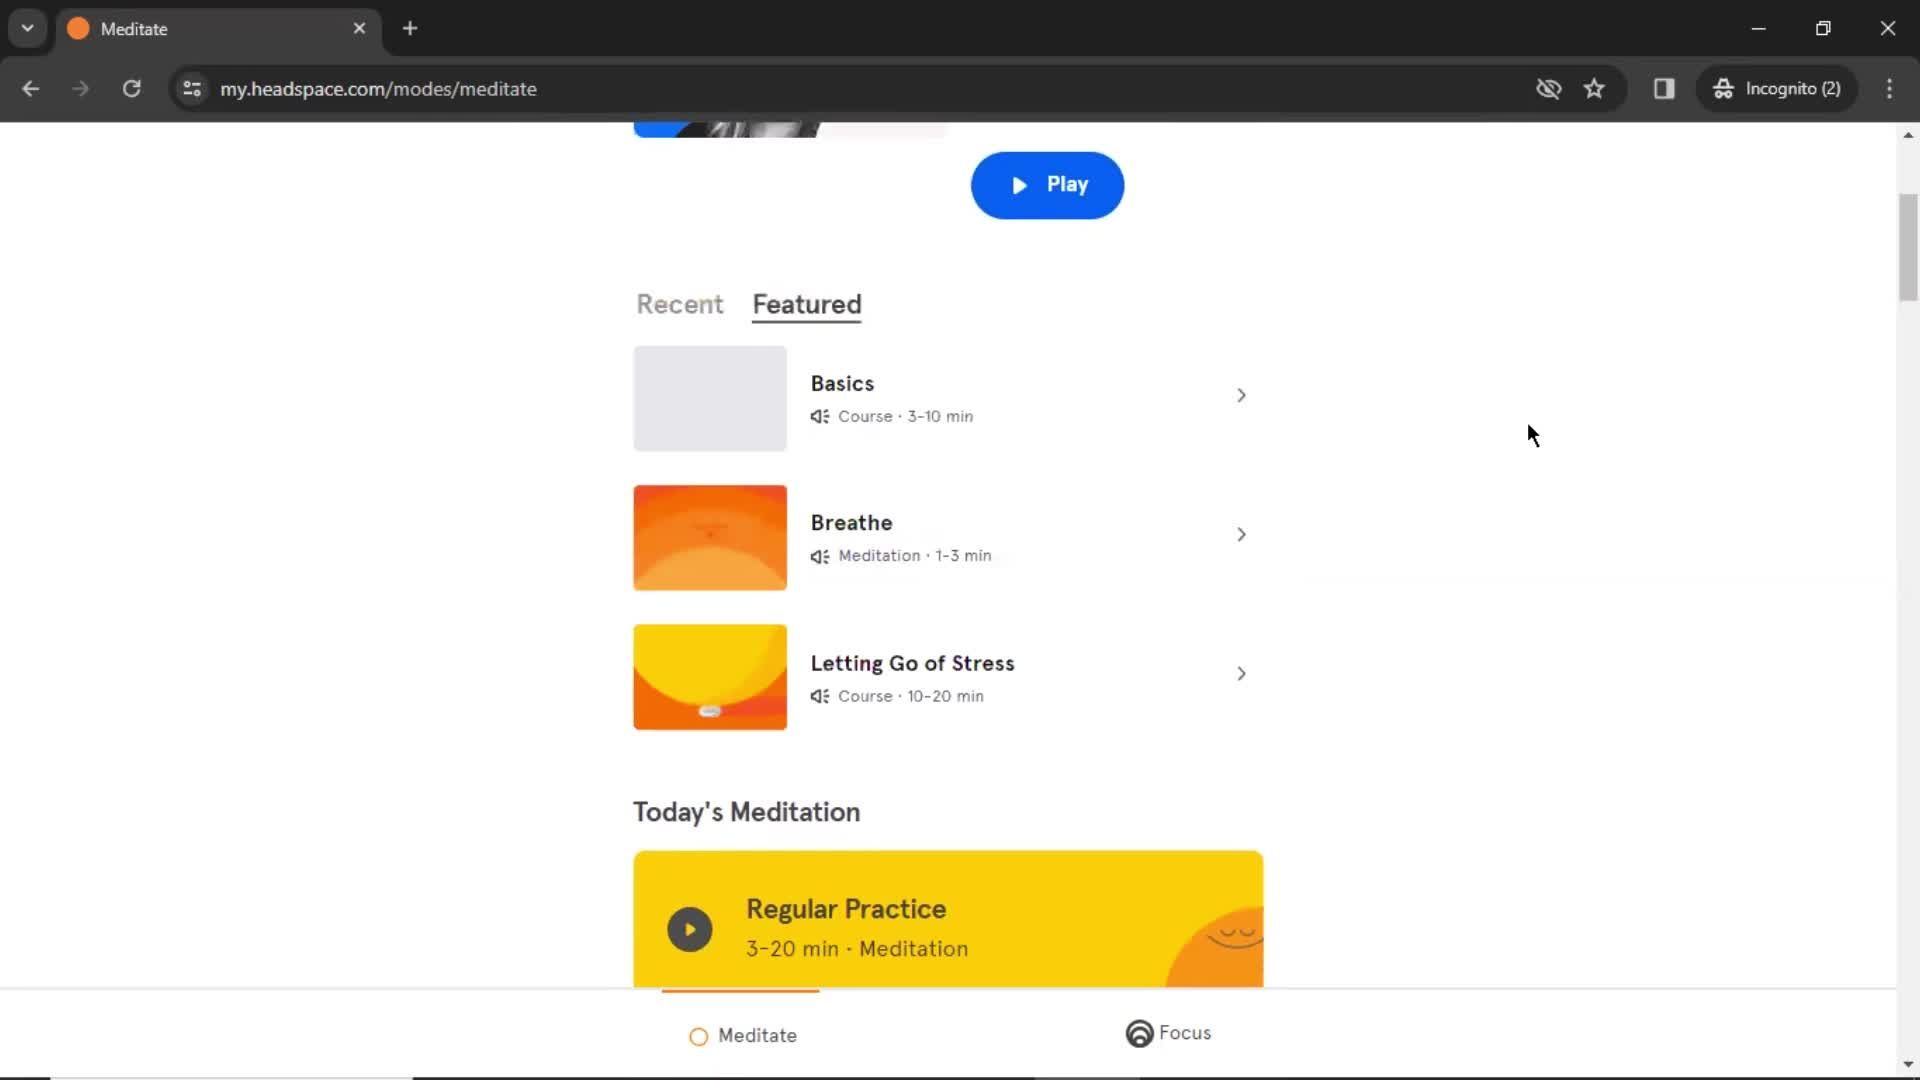1920x1080 pixels.
Task: Toggle the Headspace Meditate radio button
Action: 700,1035
